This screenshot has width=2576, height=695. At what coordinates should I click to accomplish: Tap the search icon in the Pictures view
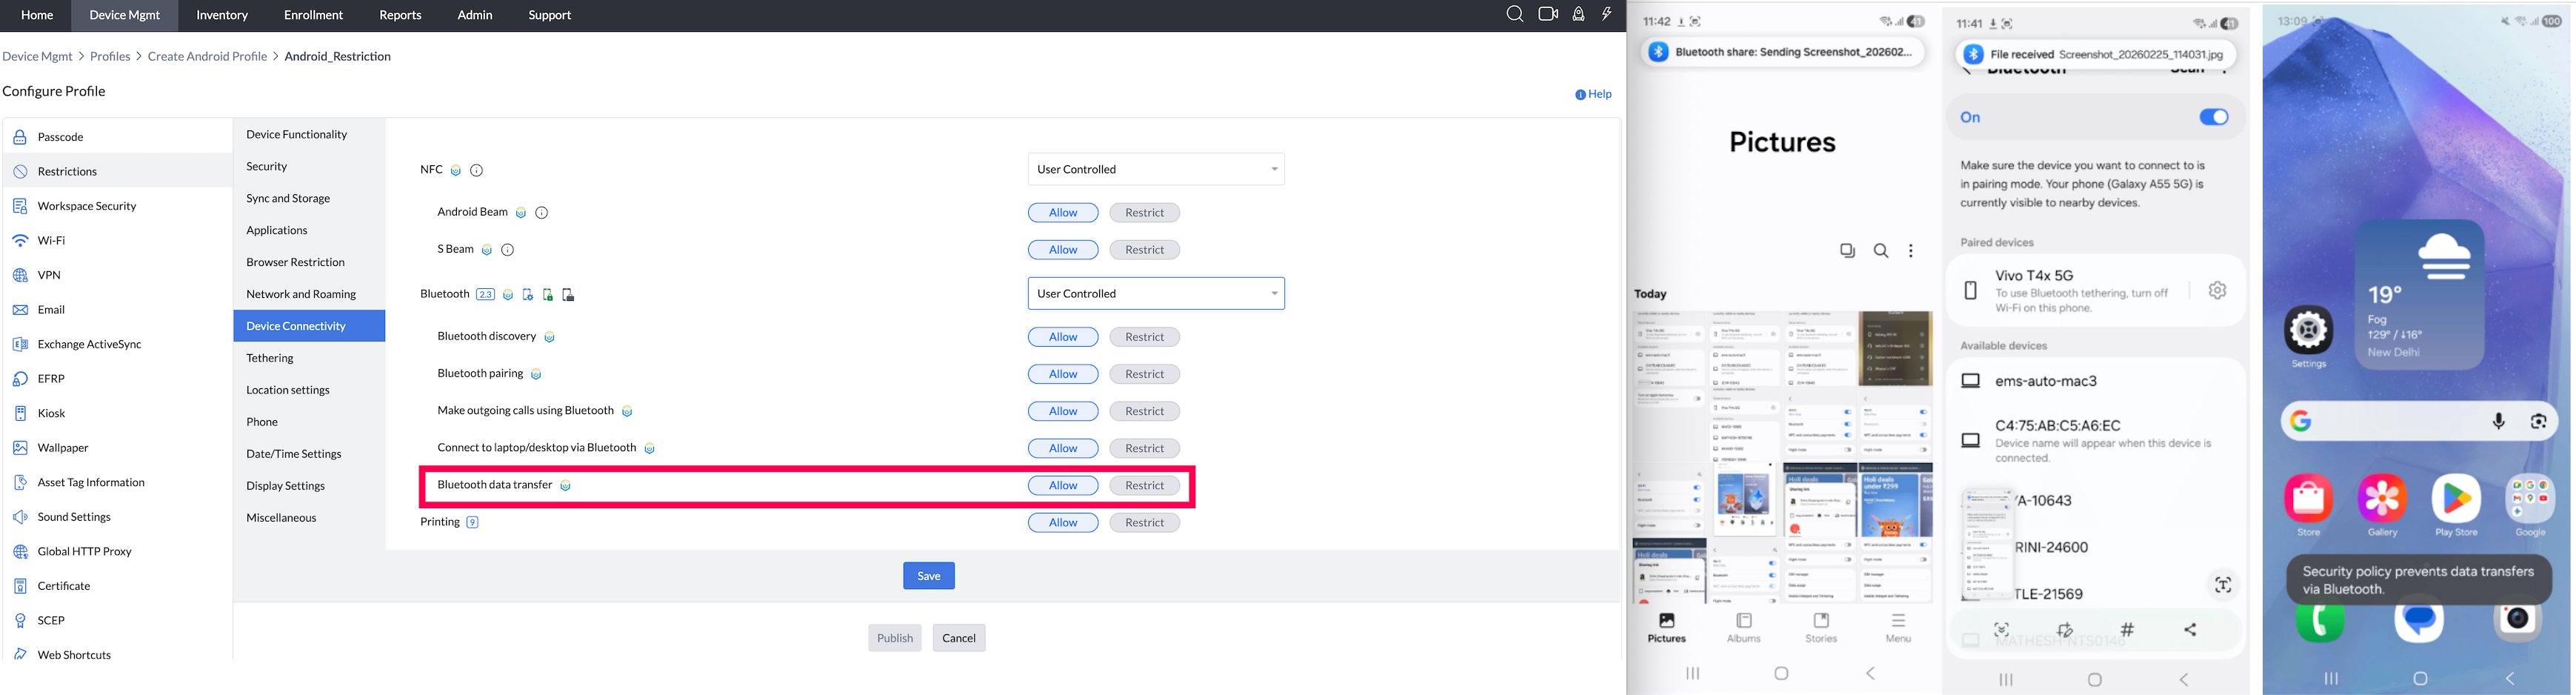(x=1881, y=250)
